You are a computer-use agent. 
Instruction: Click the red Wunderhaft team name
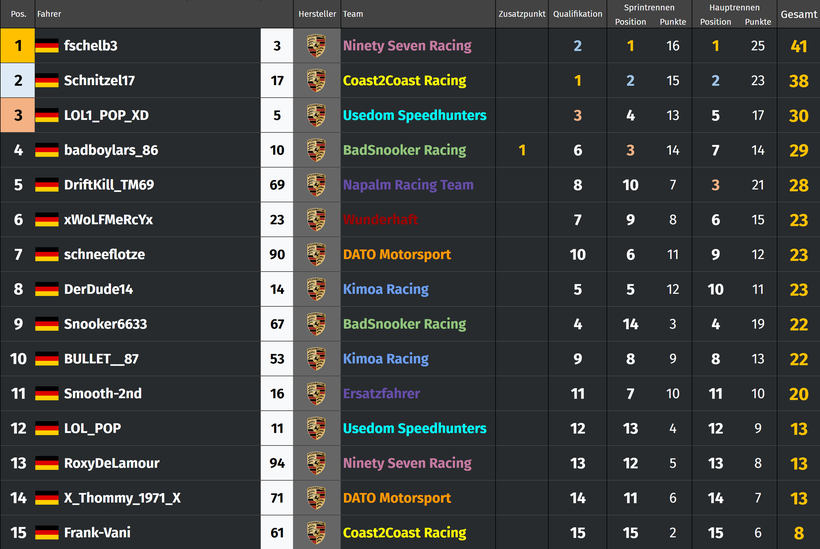click(381, 220)
